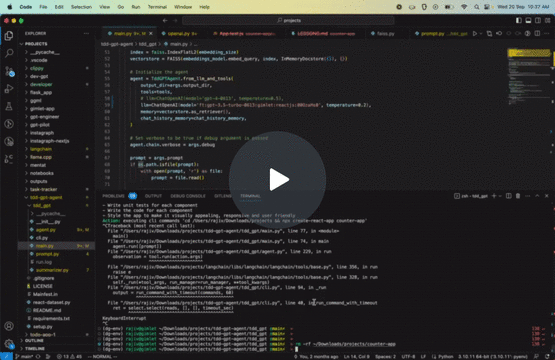Expand the TIMELINE section

pyautogui.click(x=56, y=349)
